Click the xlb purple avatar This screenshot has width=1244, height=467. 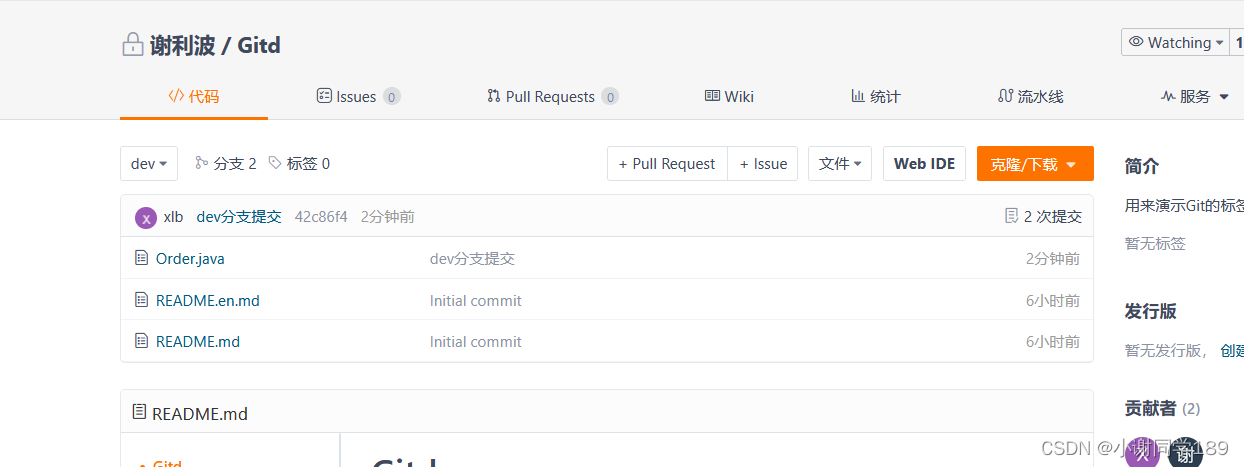pos(146,218)
